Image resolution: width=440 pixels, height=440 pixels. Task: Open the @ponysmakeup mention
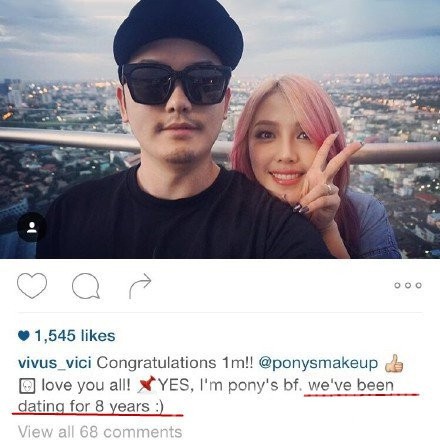(x=318, y=363)
